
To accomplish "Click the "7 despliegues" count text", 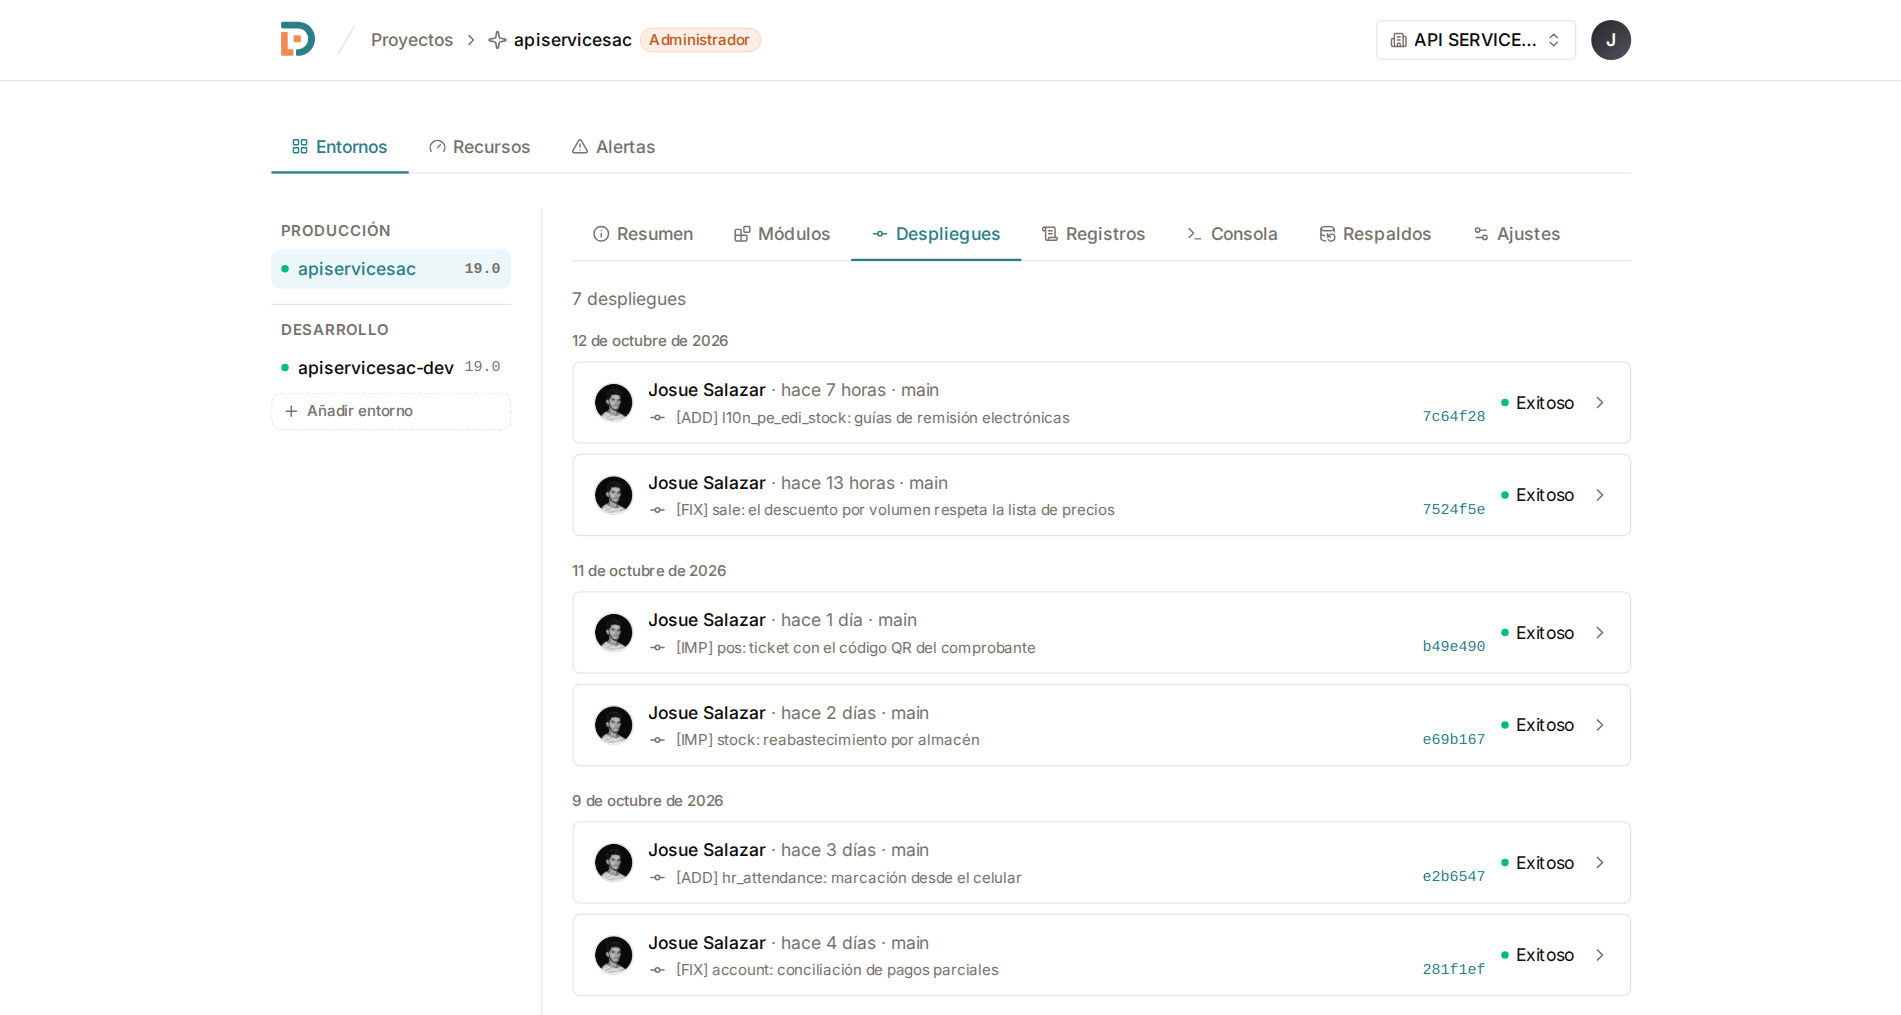I will pyautogui.click(x=629, y=299).
